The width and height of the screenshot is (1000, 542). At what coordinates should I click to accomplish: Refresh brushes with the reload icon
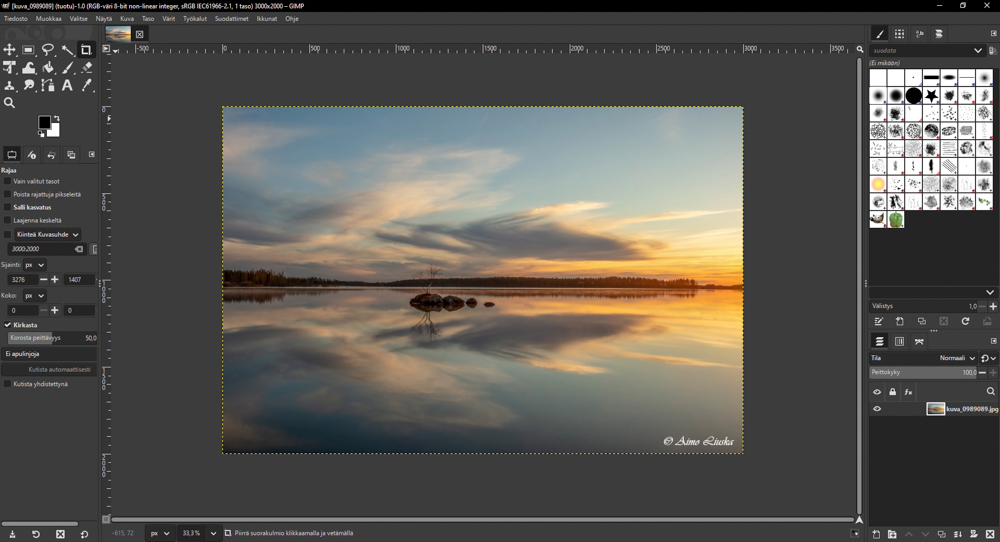pyautogui.click(x=965, y=321)
